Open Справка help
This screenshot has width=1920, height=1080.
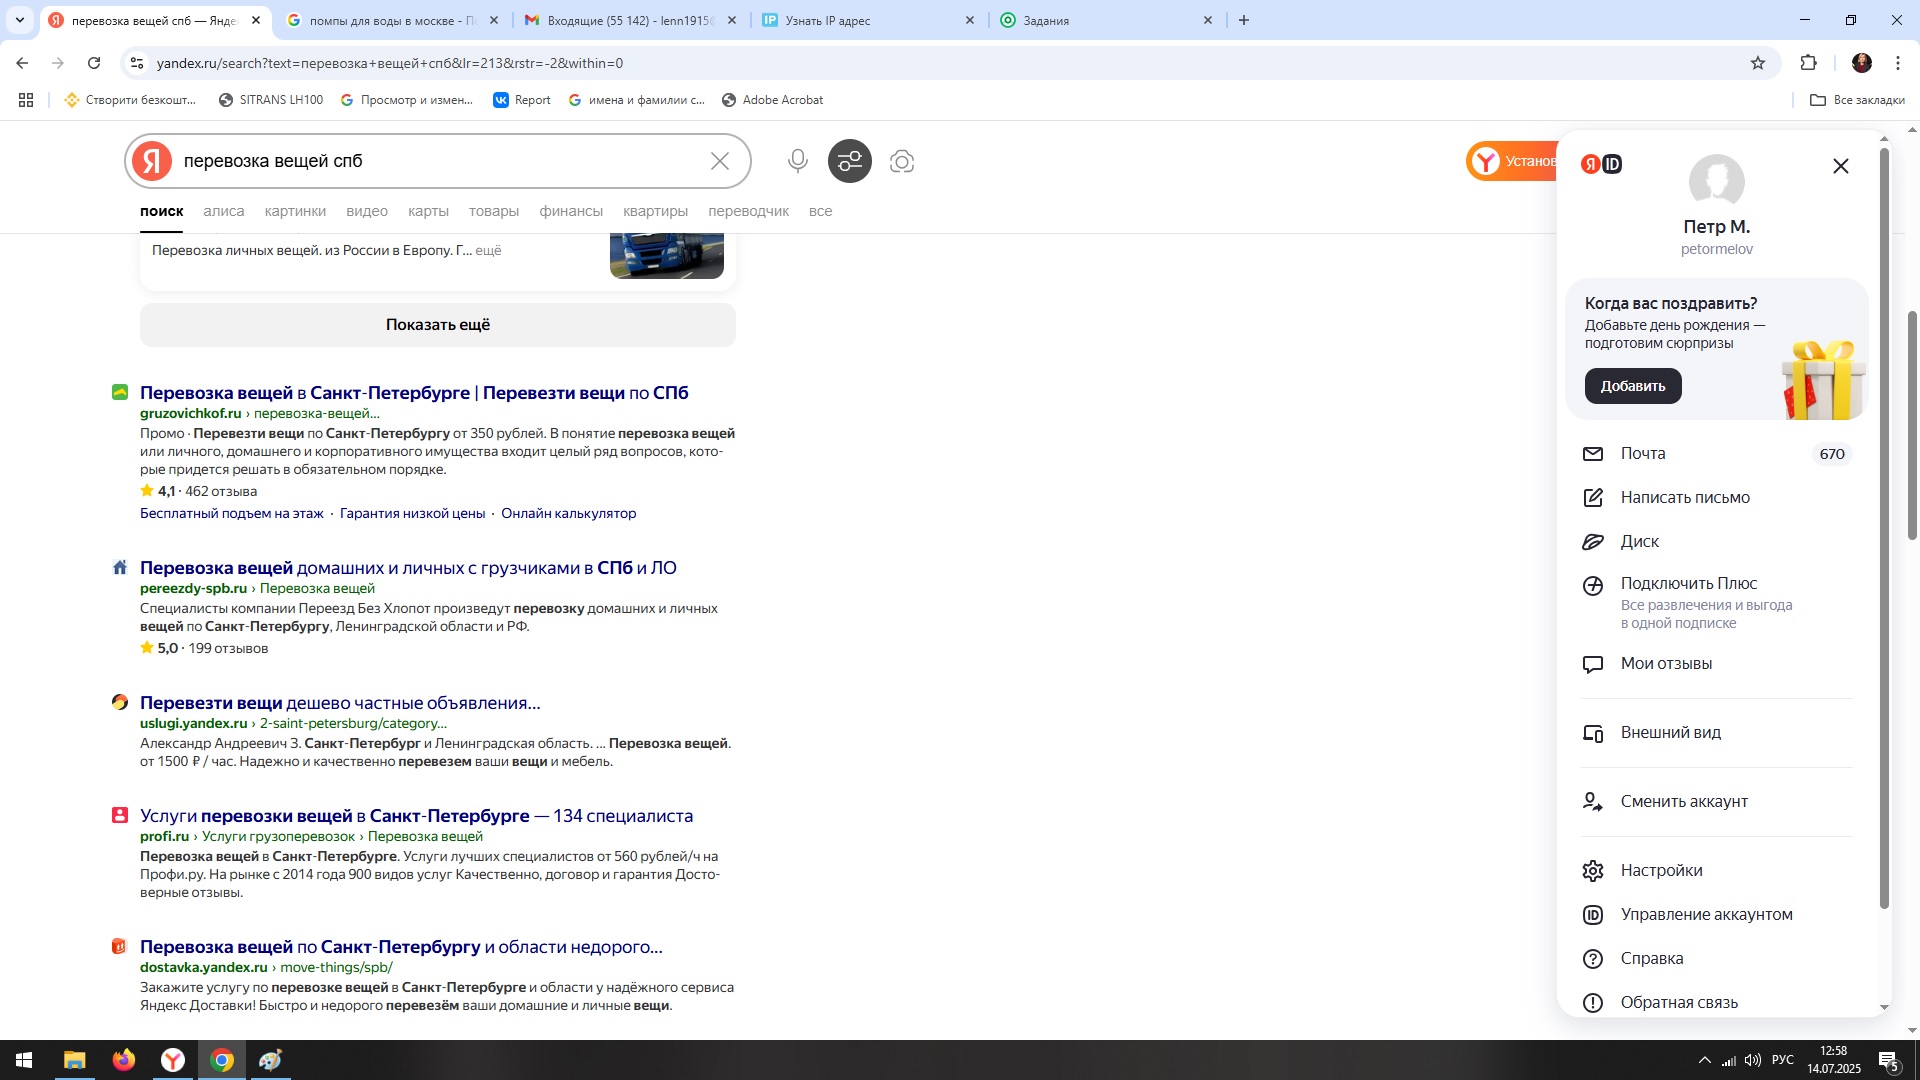pos(1717,959)
